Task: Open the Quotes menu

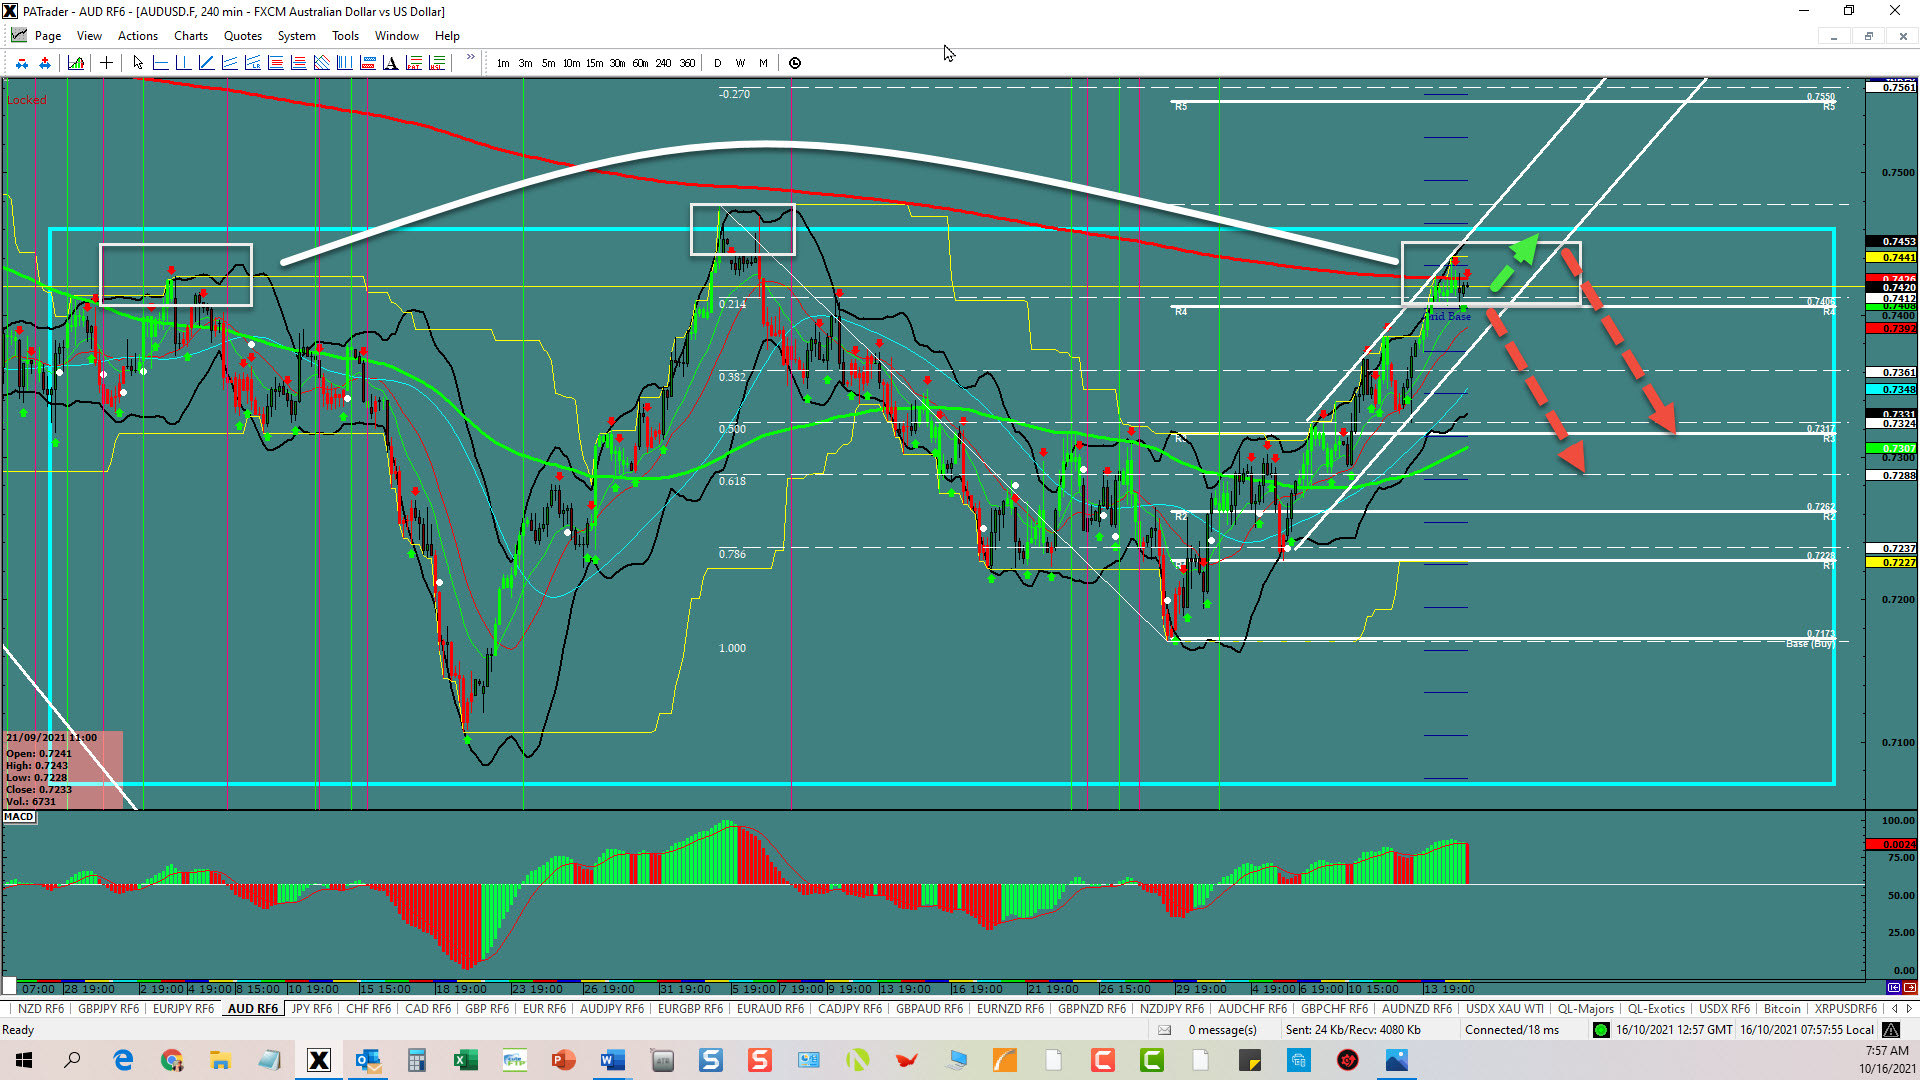Action: click(x=242, y=36)
